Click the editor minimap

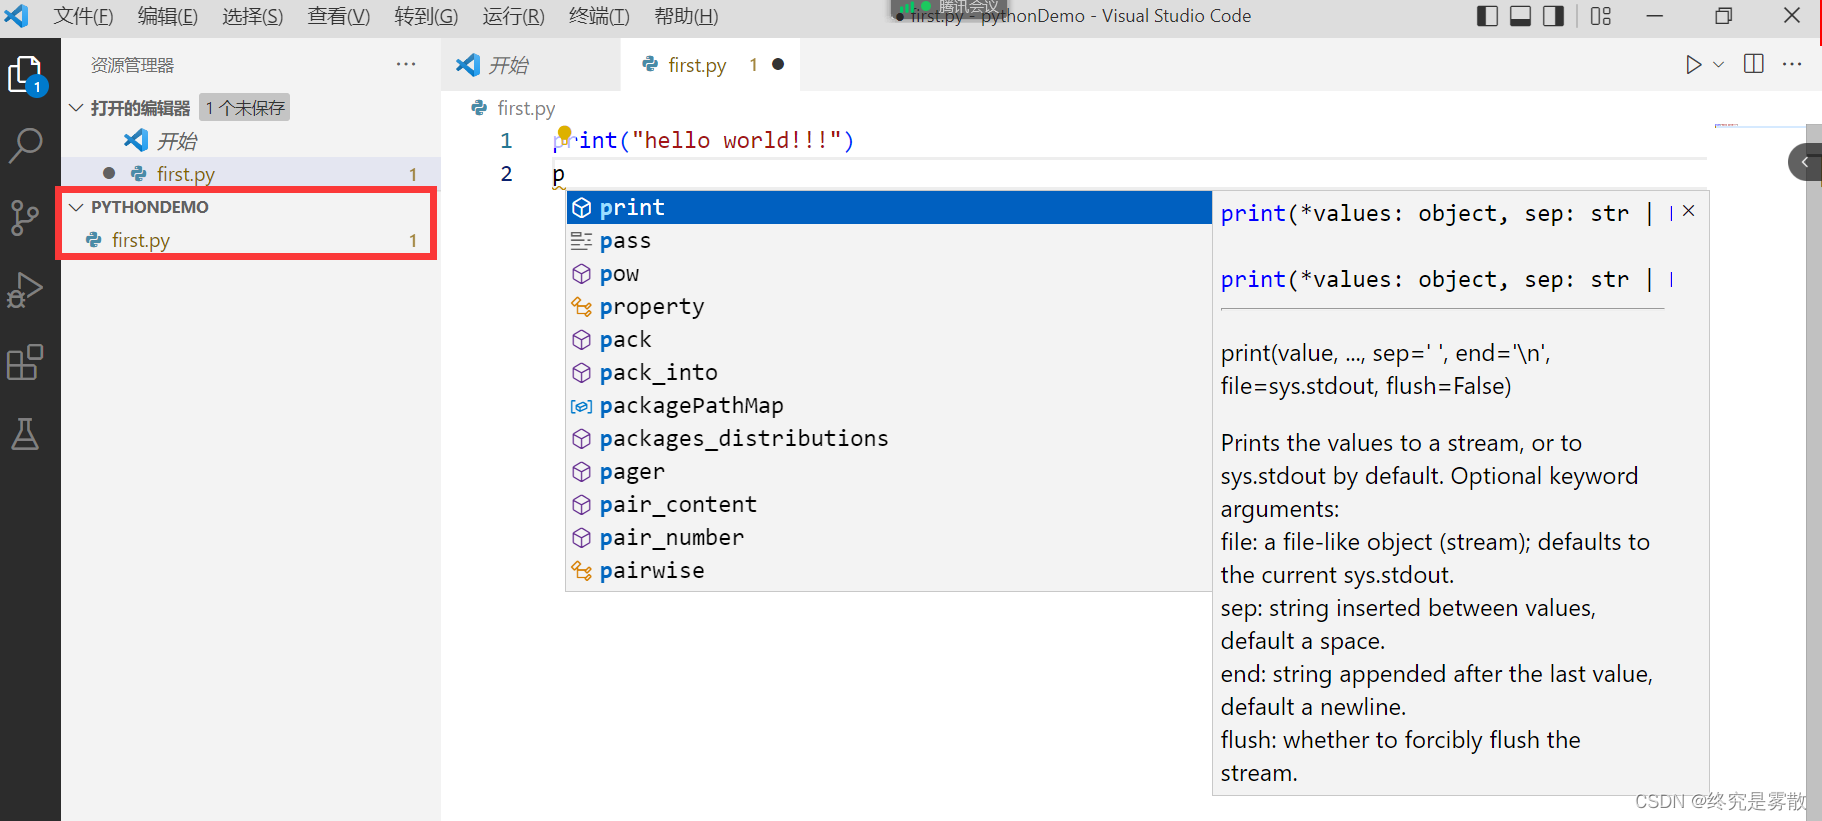1760,127
